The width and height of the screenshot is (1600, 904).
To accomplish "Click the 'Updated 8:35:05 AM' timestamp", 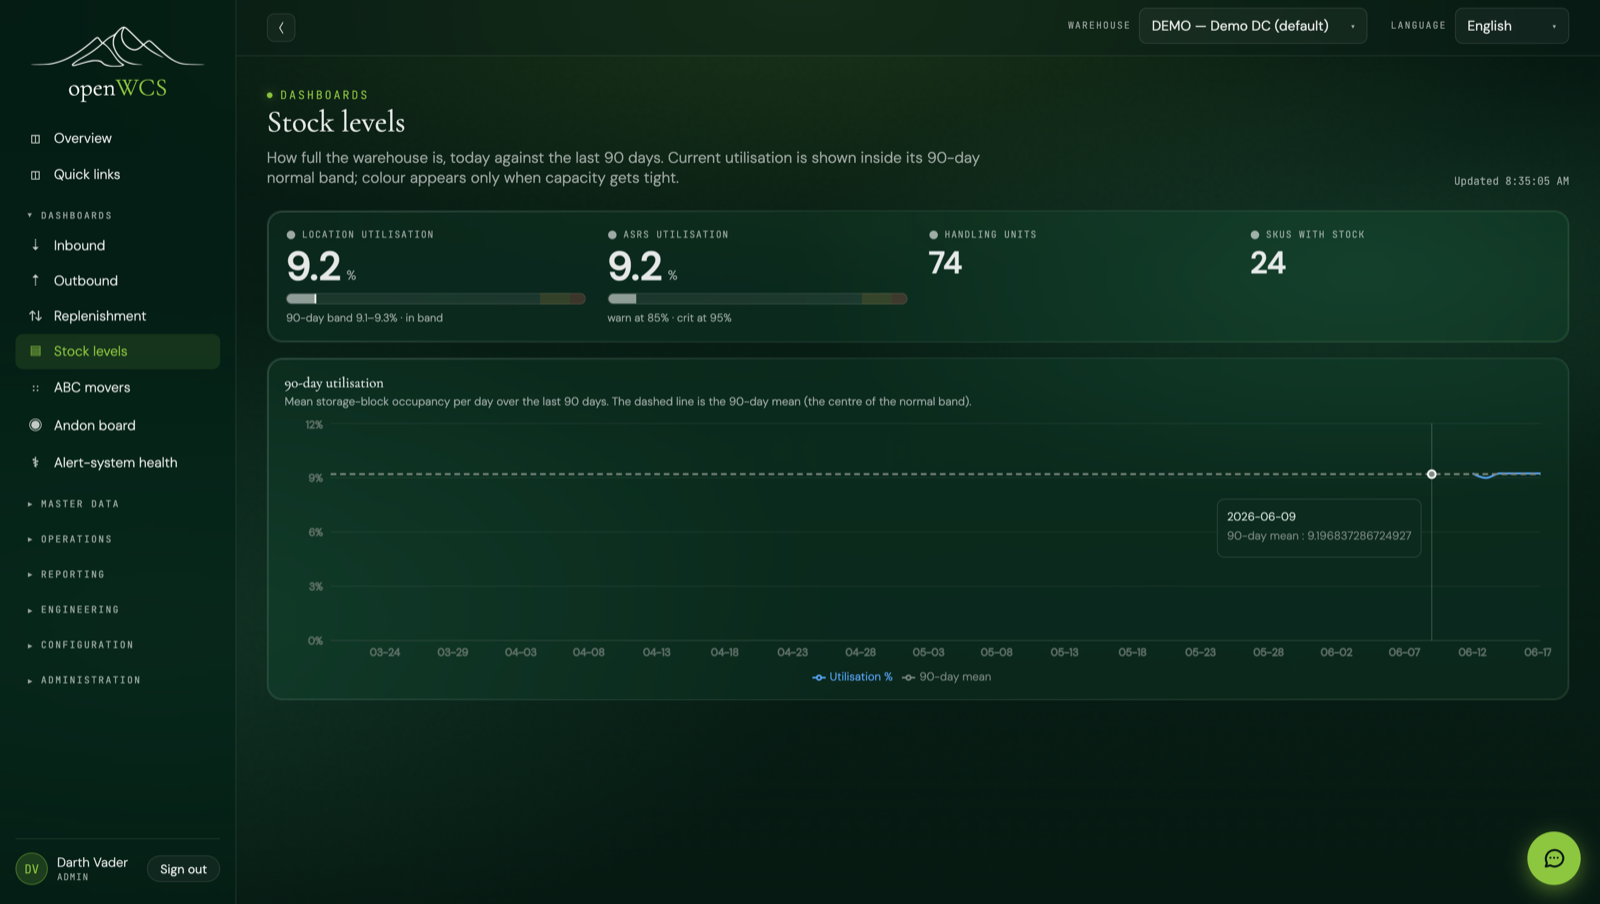I will tap(1511, 181).
